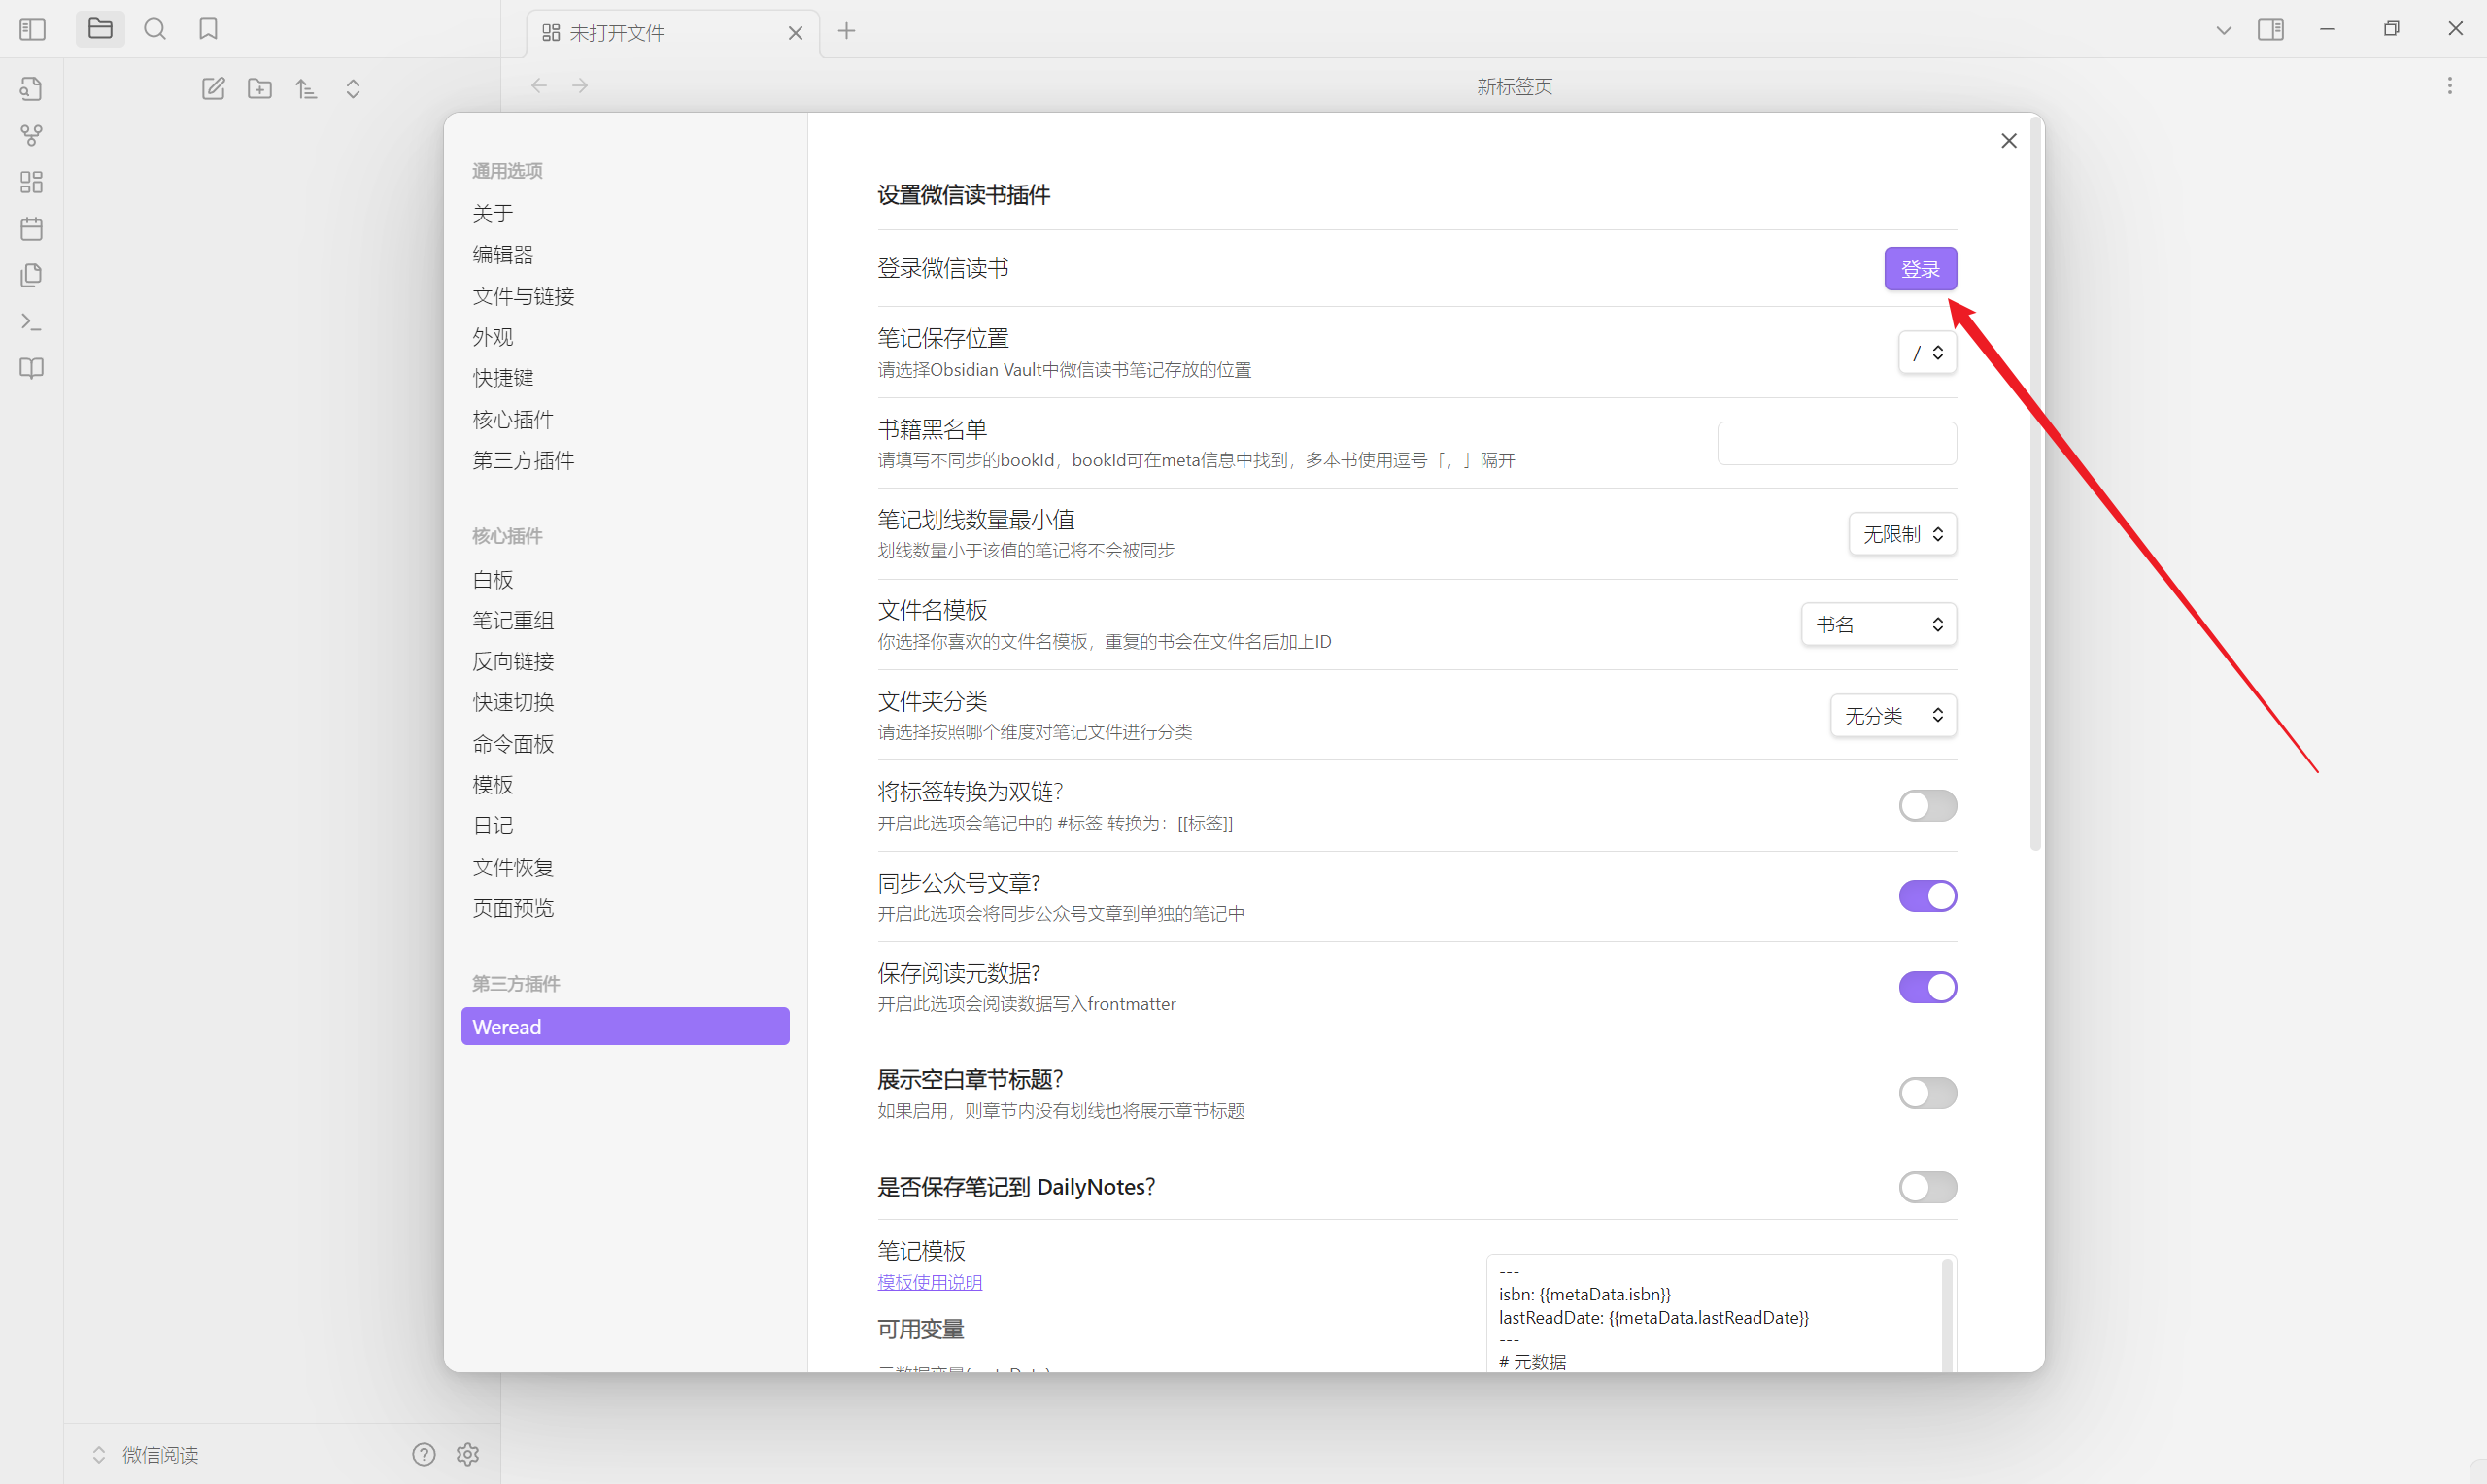Open today's daily note calendar icon
This screenshot has width=2487, height=1484.
tap(31, 229)
